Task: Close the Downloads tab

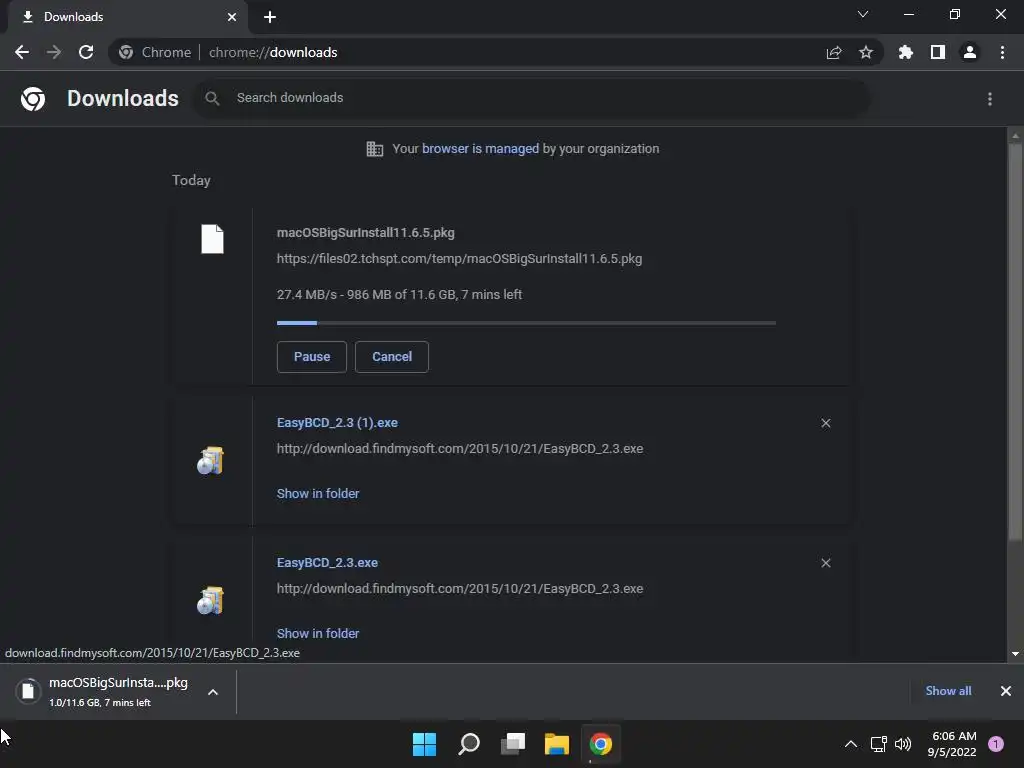Action: click(232, 17)
